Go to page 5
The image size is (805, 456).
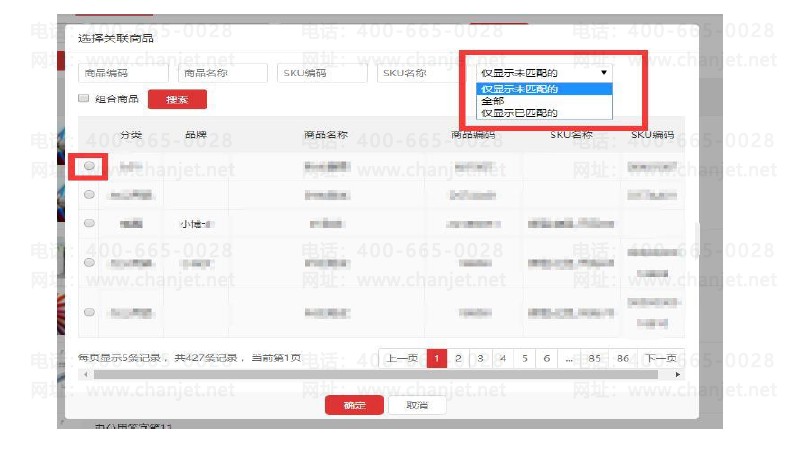(x=525, y=358)
